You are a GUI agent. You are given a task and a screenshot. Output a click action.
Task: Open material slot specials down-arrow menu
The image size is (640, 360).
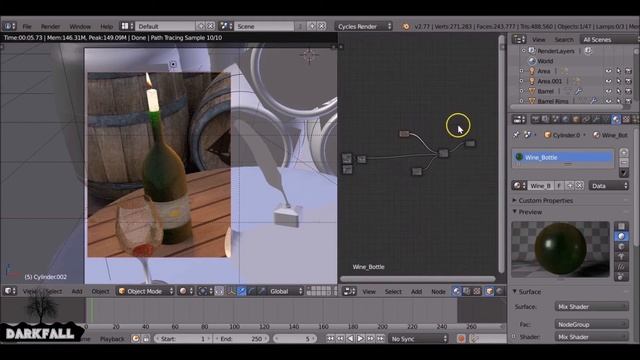point(623,173)
